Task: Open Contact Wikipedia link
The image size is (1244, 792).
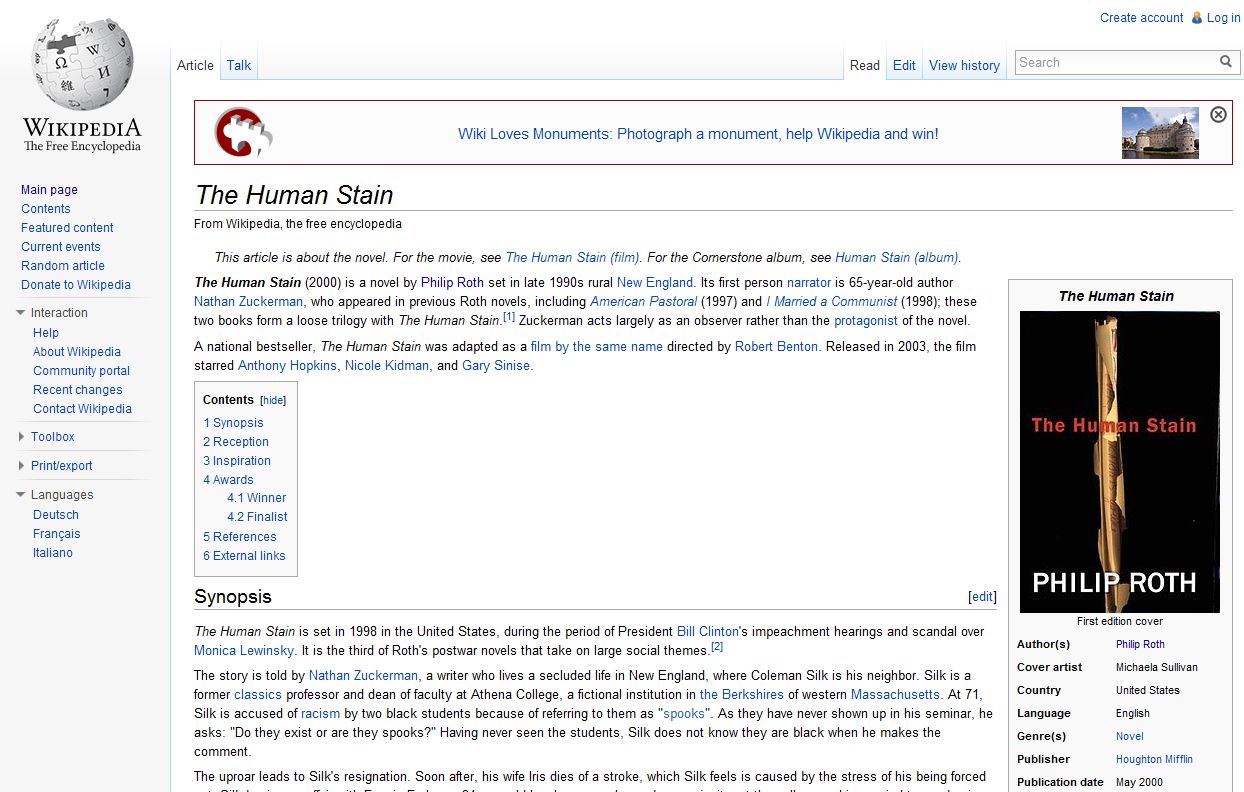Action: (82, 409)
